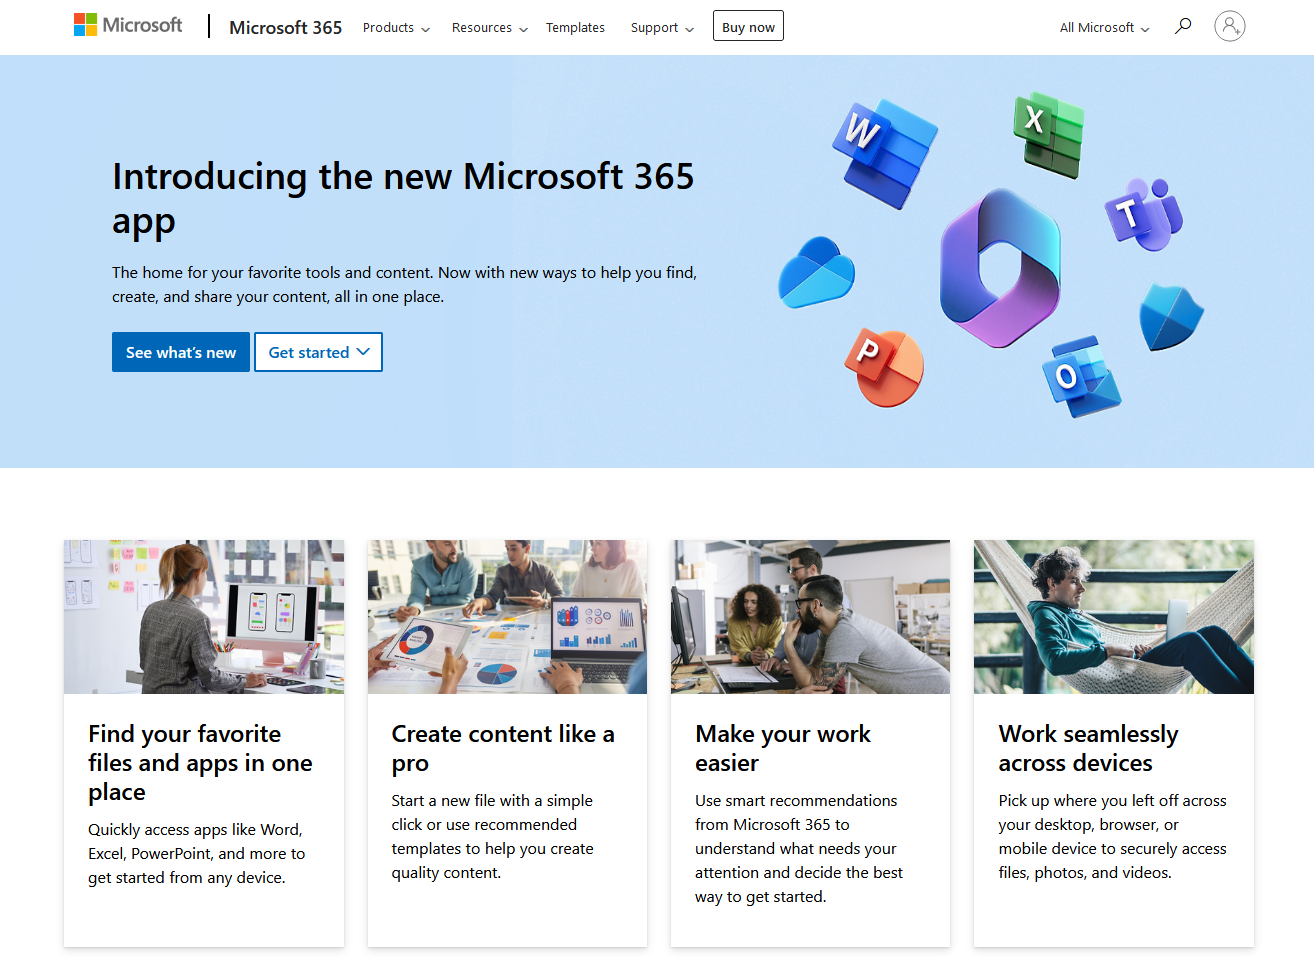
Task: Select the Excel icon
Action: point(1048,137)
